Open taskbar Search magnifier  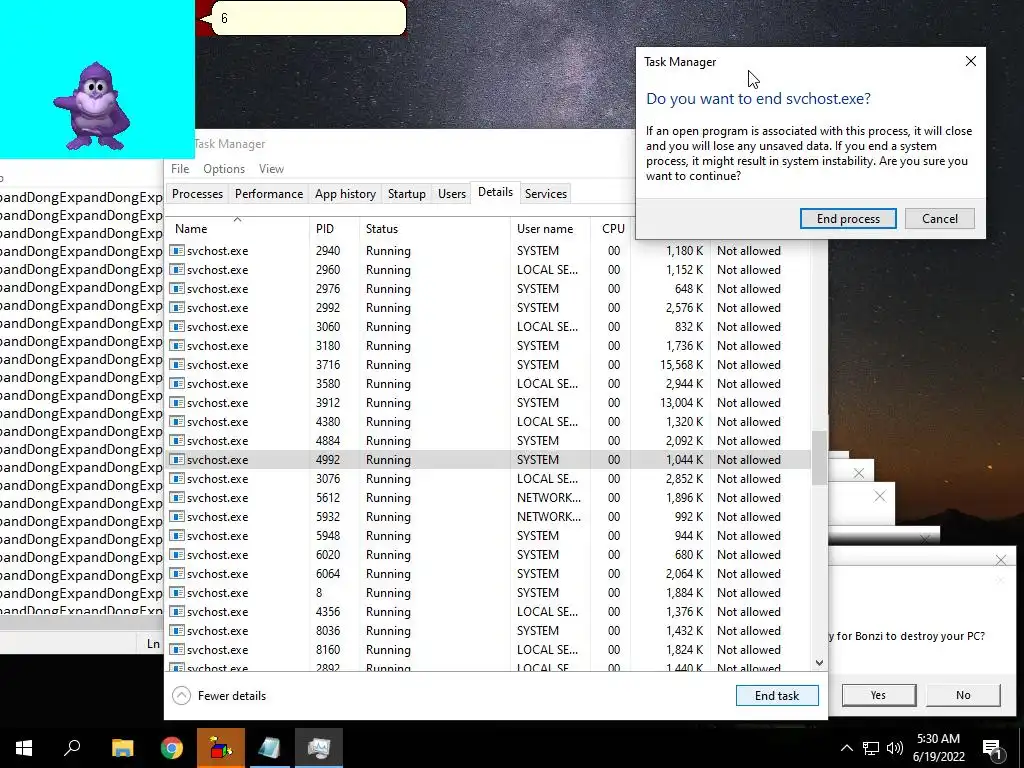[72, 748]
